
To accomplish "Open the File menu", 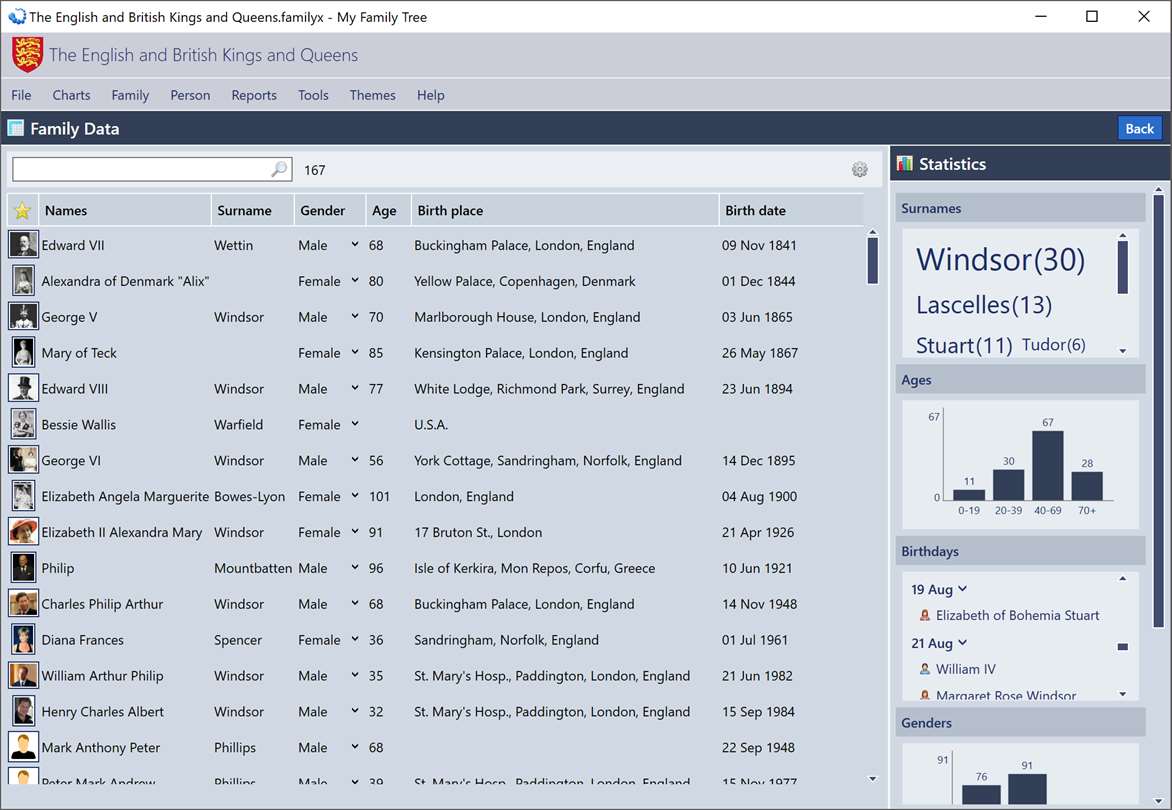I will tap(21, 95).
